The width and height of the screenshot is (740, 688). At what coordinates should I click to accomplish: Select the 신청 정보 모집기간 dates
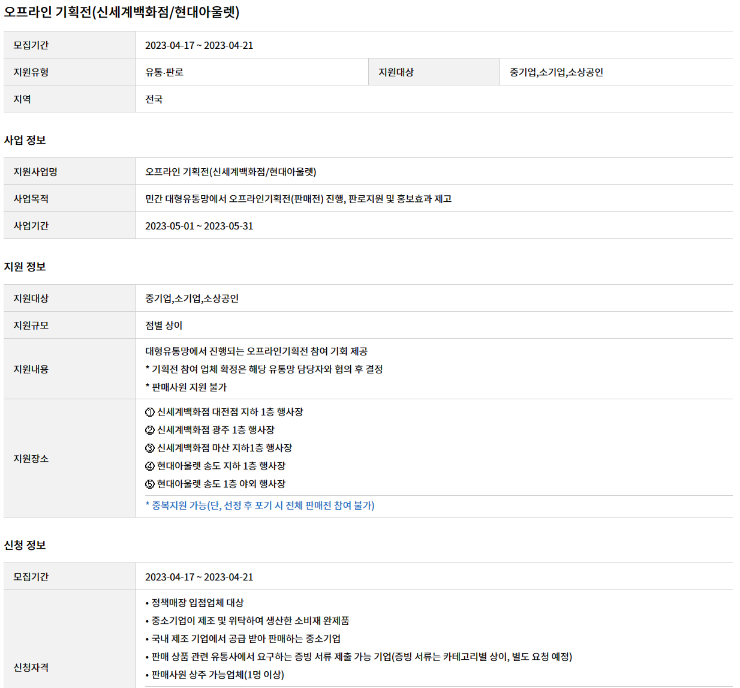[199, 577]
